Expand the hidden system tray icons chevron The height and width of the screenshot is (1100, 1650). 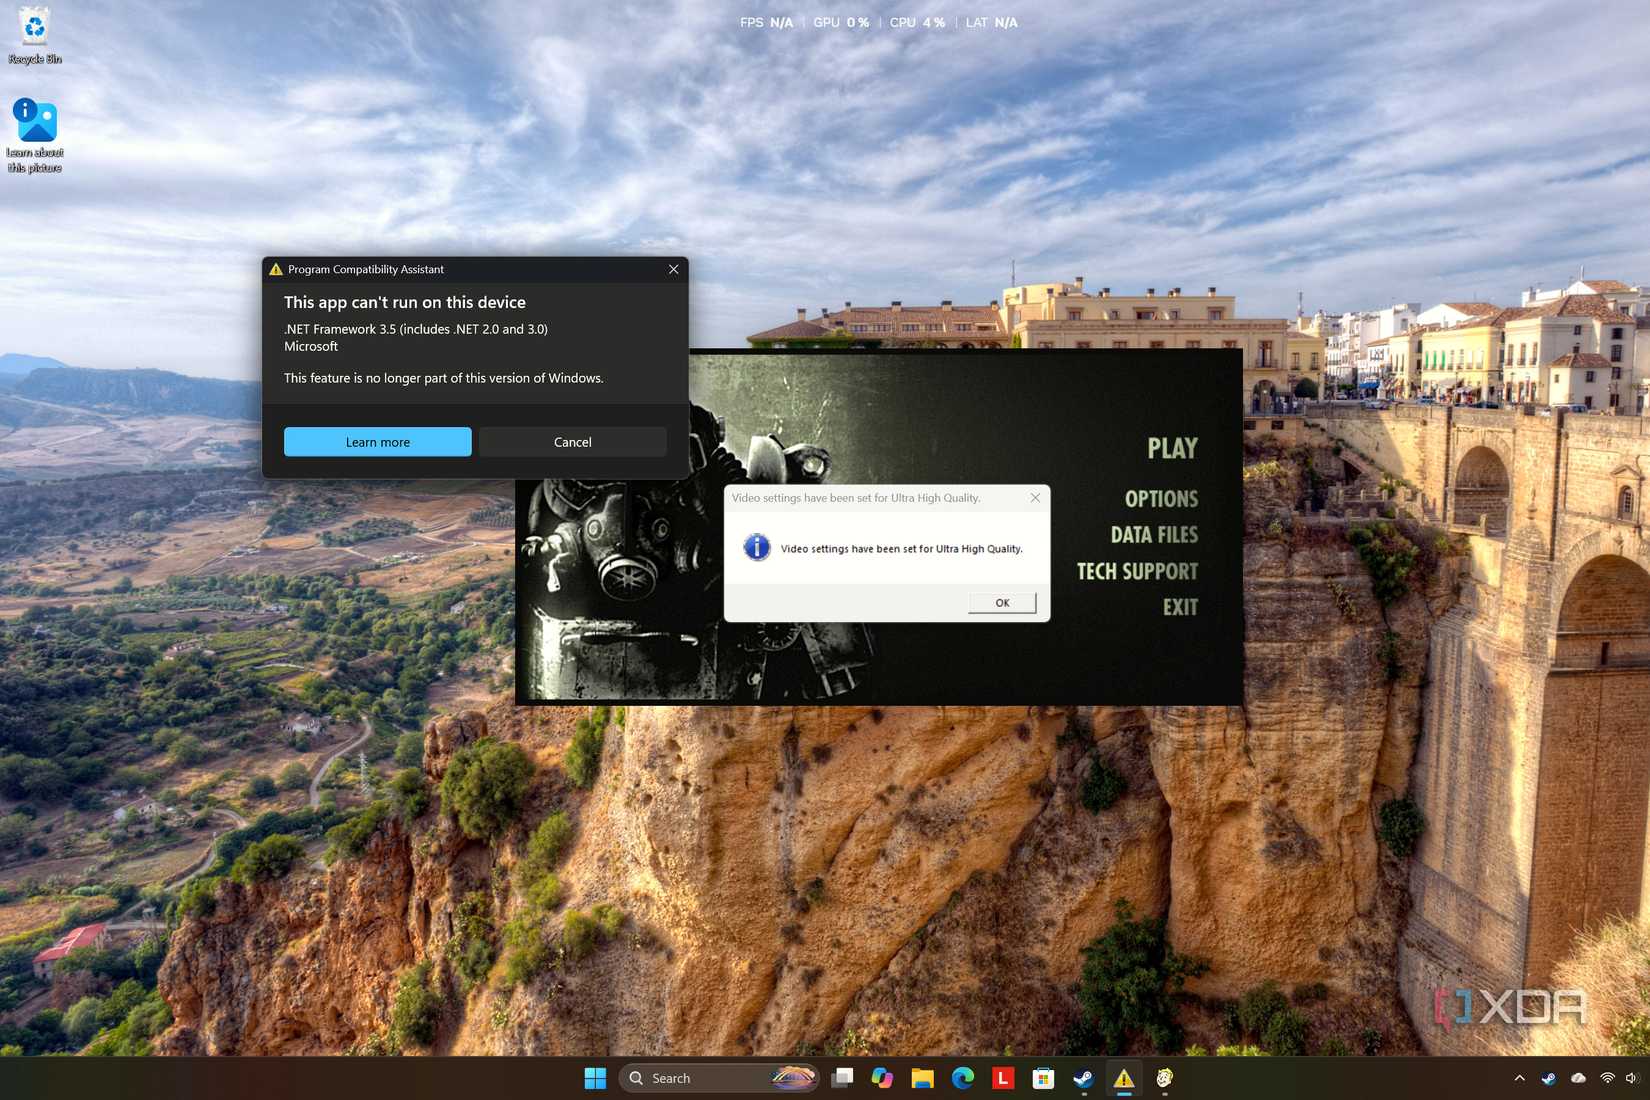click(1519, 1078)
